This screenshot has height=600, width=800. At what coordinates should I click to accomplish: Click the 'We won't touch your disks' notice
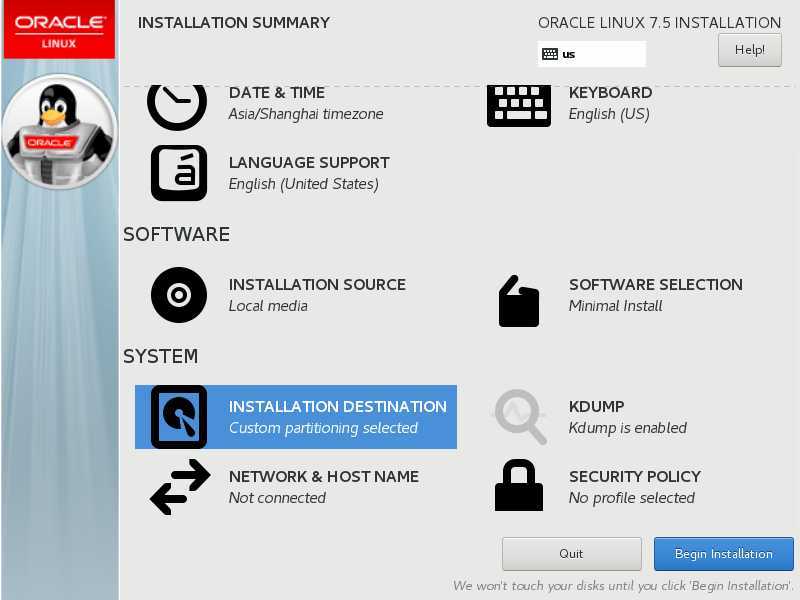(623, 586)
